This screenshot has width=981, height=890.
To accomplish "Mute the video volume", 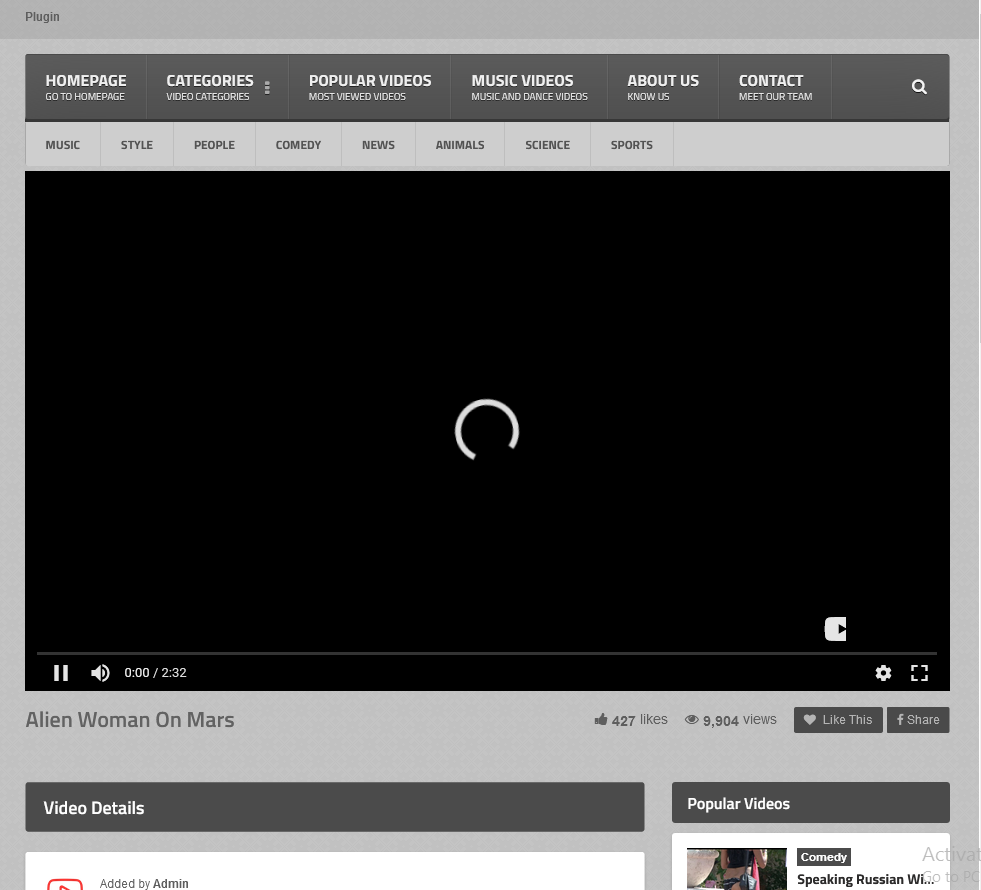I will pyautogui.click(x=100, y=673).
